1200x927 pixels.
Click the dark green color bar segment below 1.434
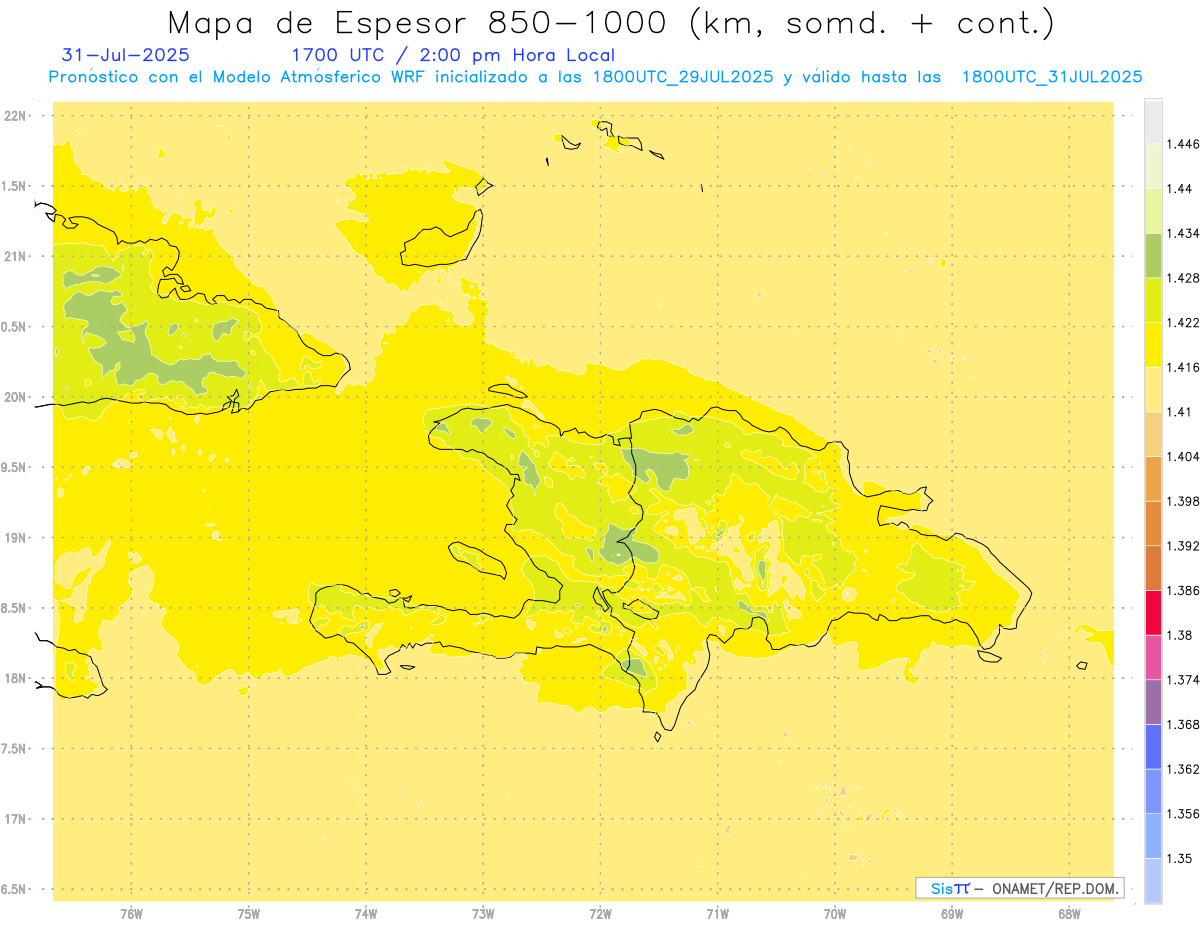[x=1153, y=255]
